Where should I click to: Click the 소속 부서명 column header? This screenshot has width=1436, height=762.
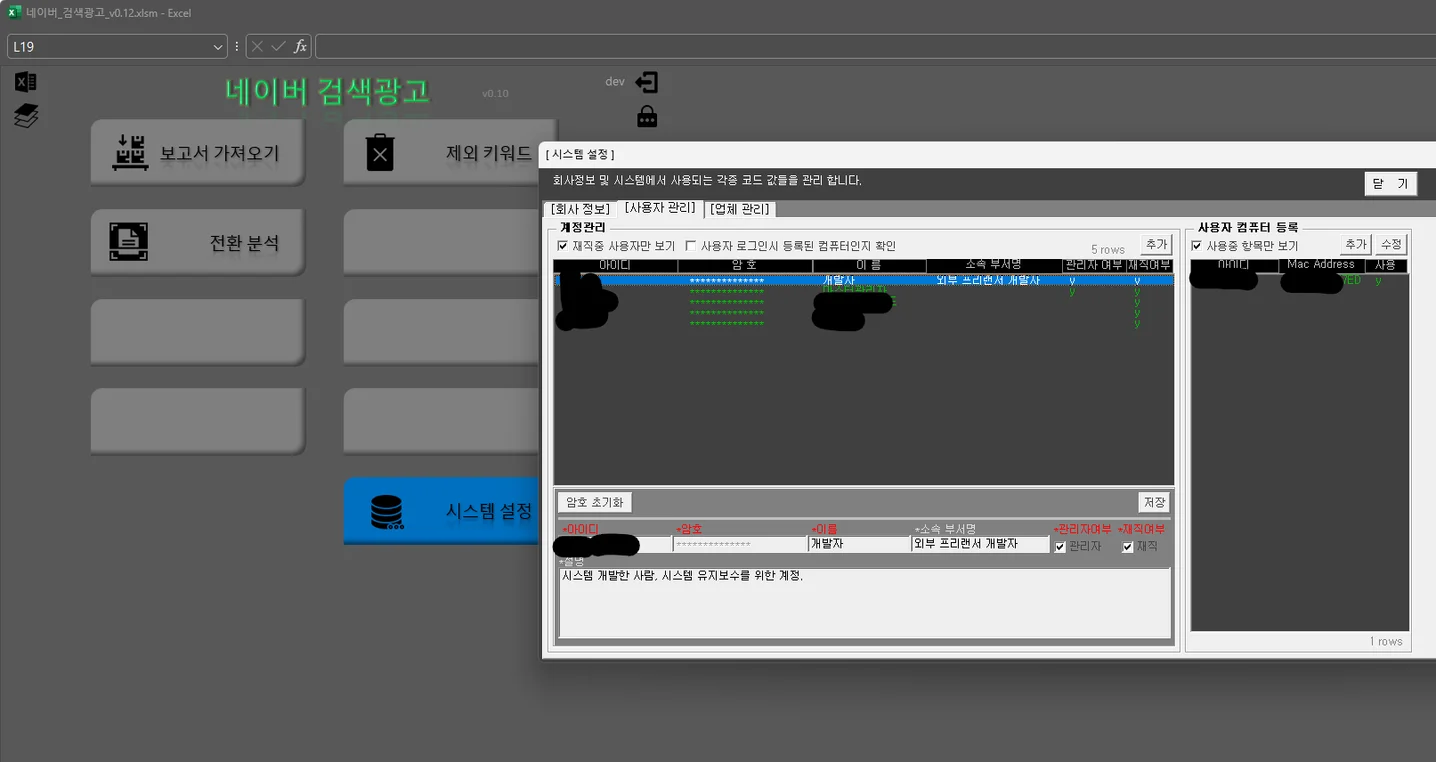click(x=993, y=265)
